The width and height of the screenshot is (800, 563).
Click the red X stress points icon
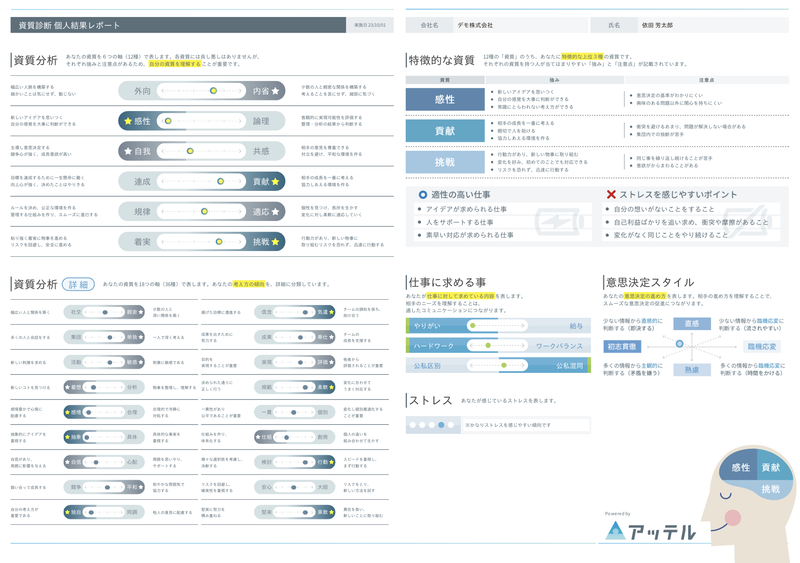pyautogui.click(x=611, y=195)
